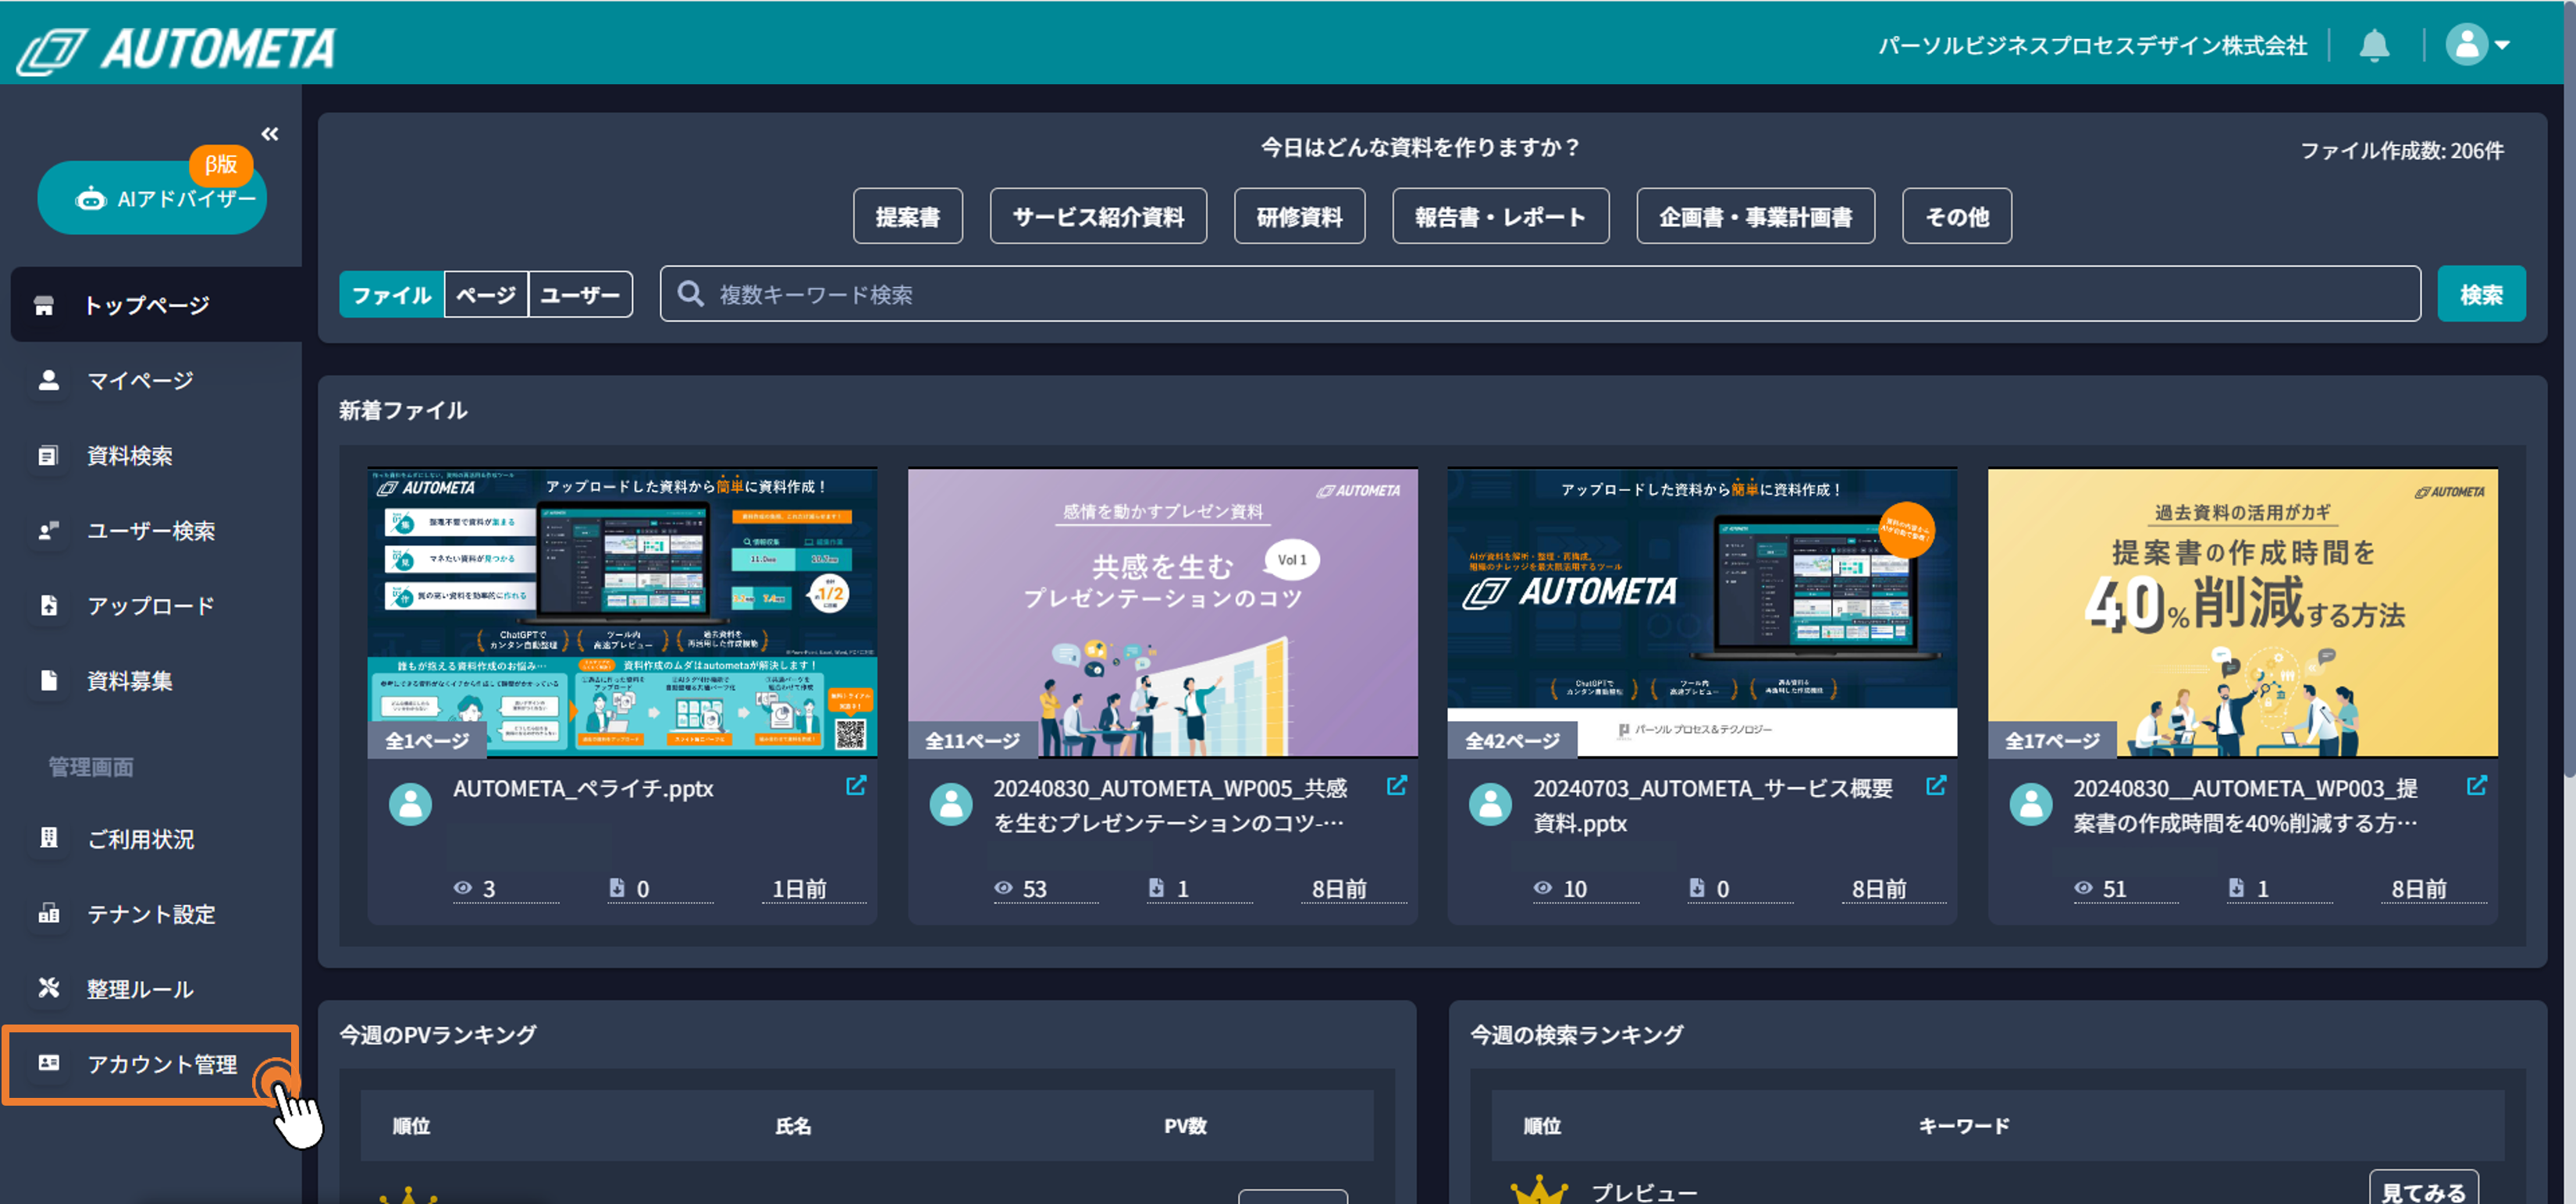Click download count icon on ペライチ card

click(x=617, y=888)
